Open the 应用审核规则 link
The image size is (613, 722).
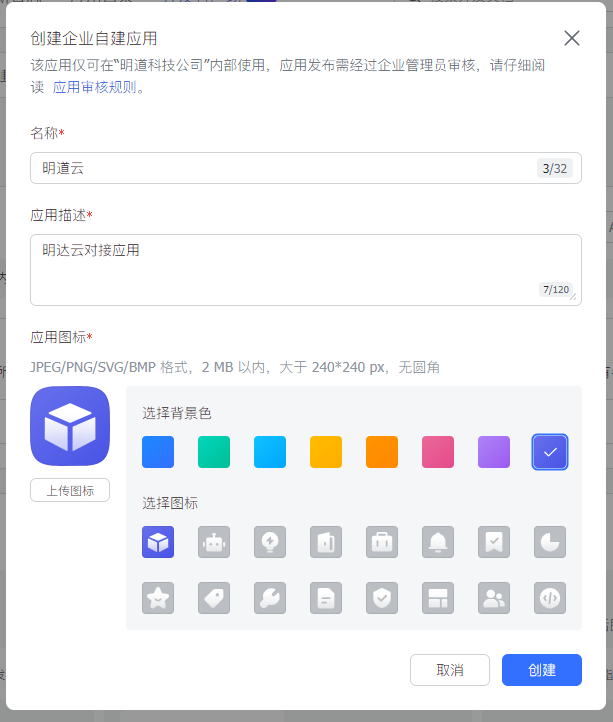point(94,87)
